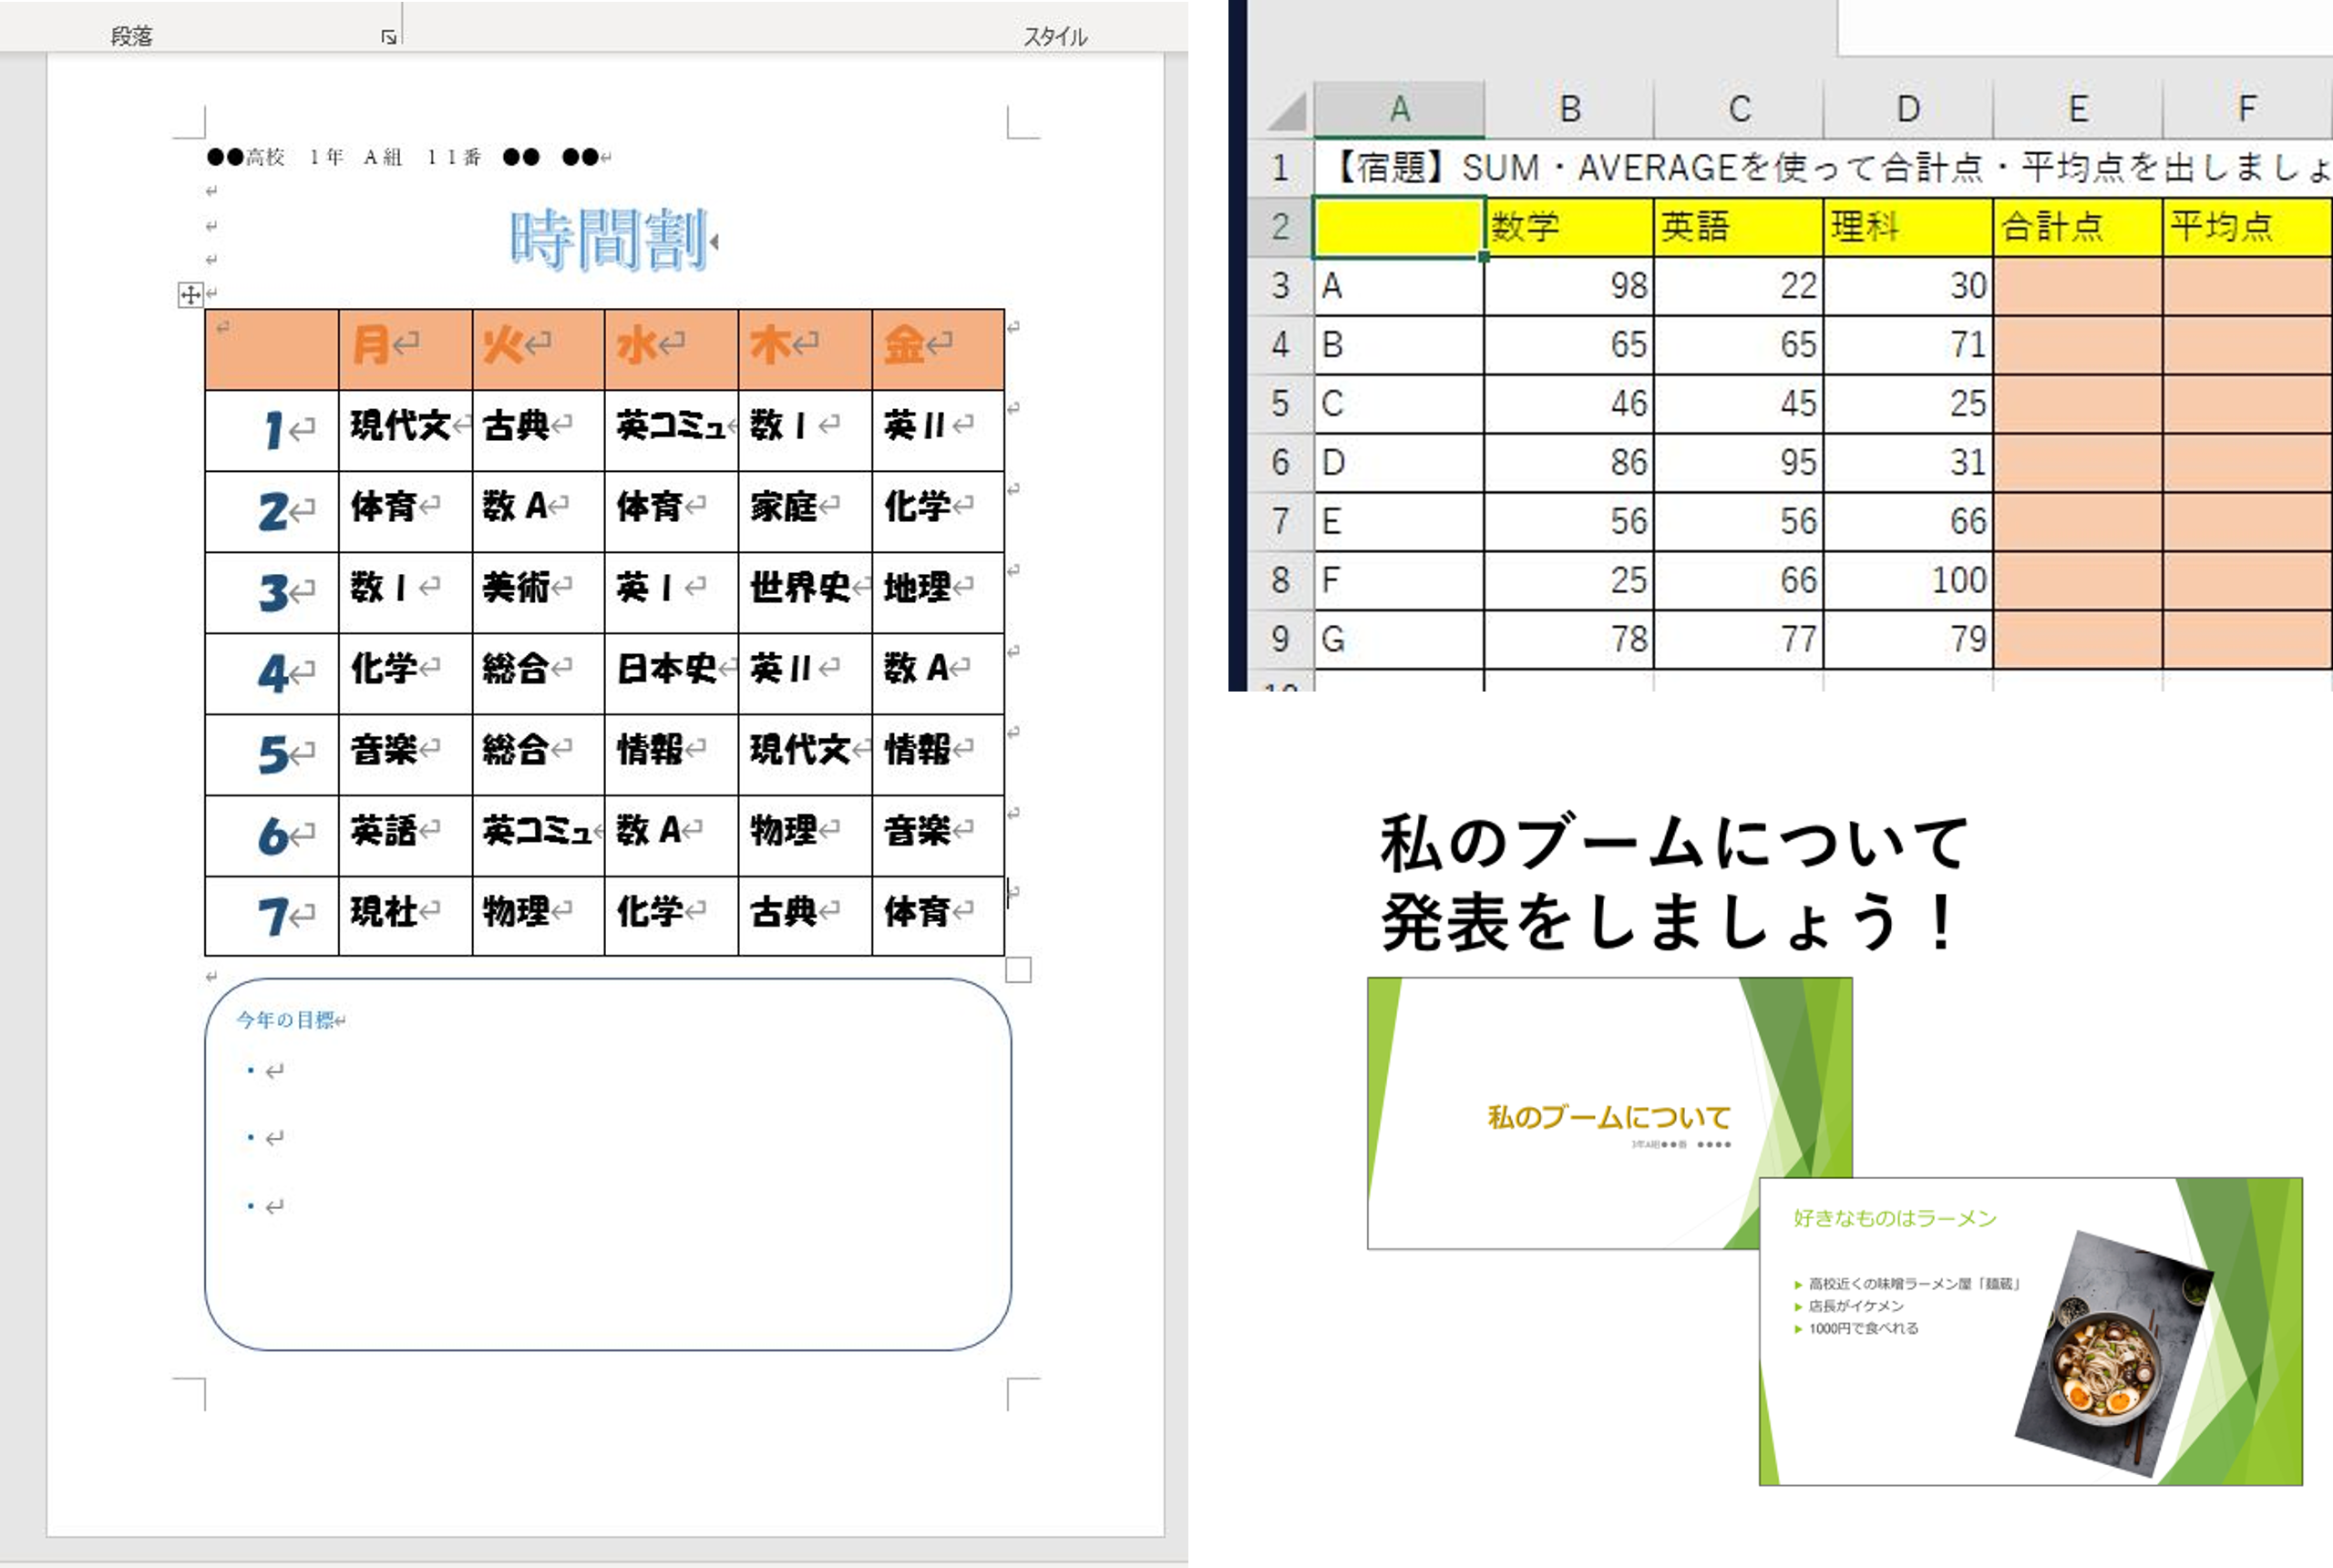2333x1568 pixels.
Task: Click the cell containing 79 in Excel
Action: [1908, 639]
